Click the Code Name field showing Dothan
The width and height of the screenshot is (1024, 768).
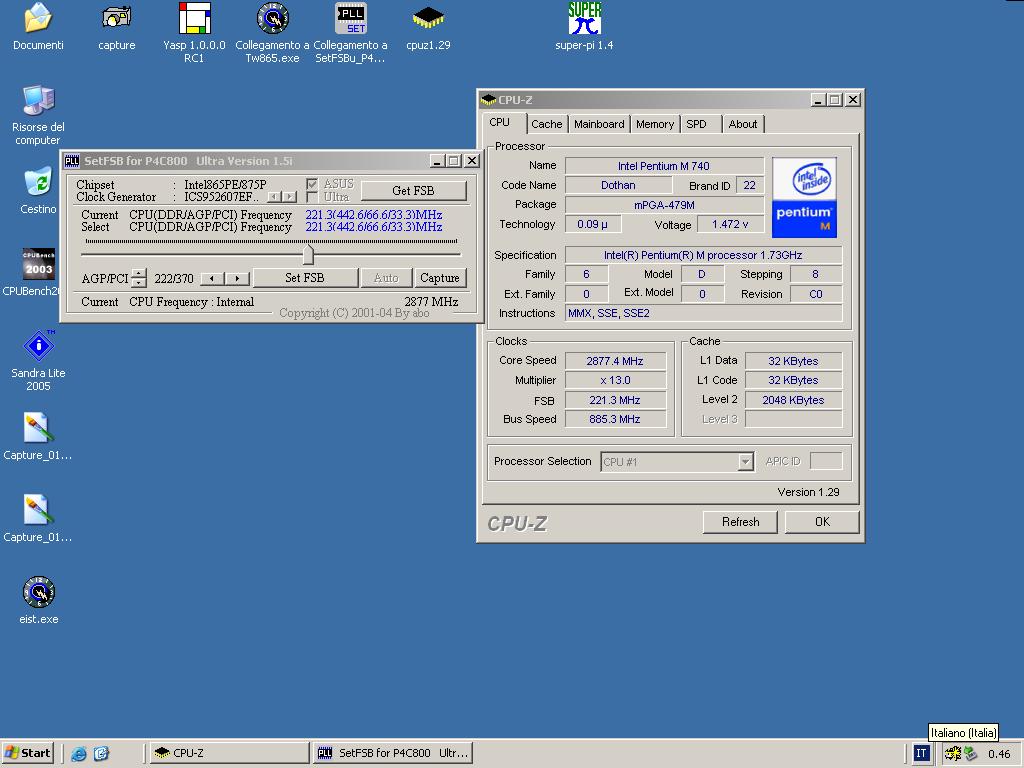click(x=618, y=185)
